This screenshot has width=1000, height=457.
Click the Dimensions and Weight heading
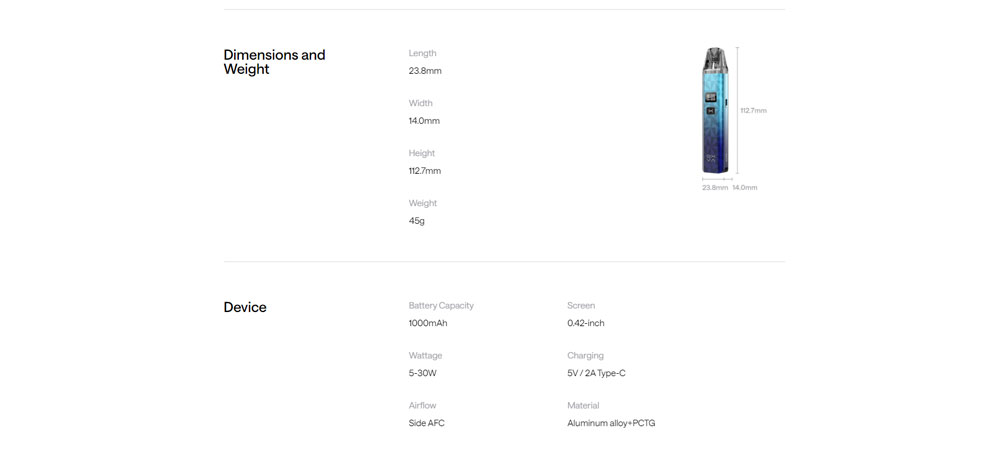(x=274, y=62)
